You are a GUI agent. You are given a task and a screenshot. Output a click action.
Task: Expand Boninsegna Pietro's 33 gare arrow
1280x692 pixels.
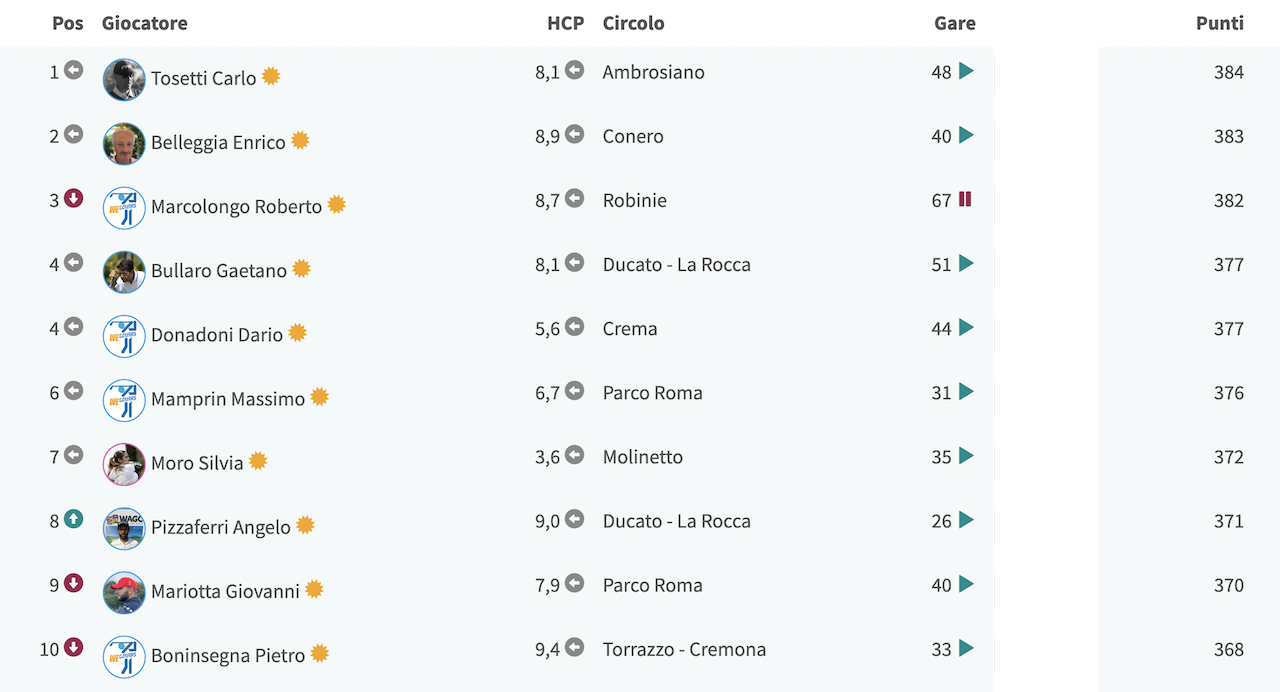point(966,648)
